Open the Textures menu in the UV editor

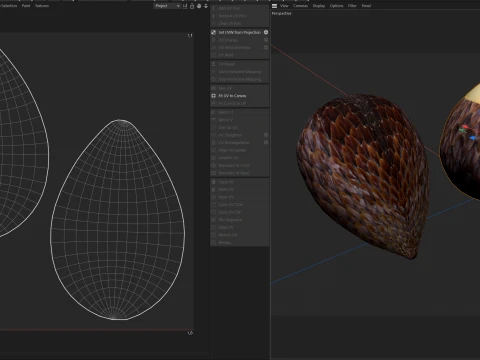[42, 6]
